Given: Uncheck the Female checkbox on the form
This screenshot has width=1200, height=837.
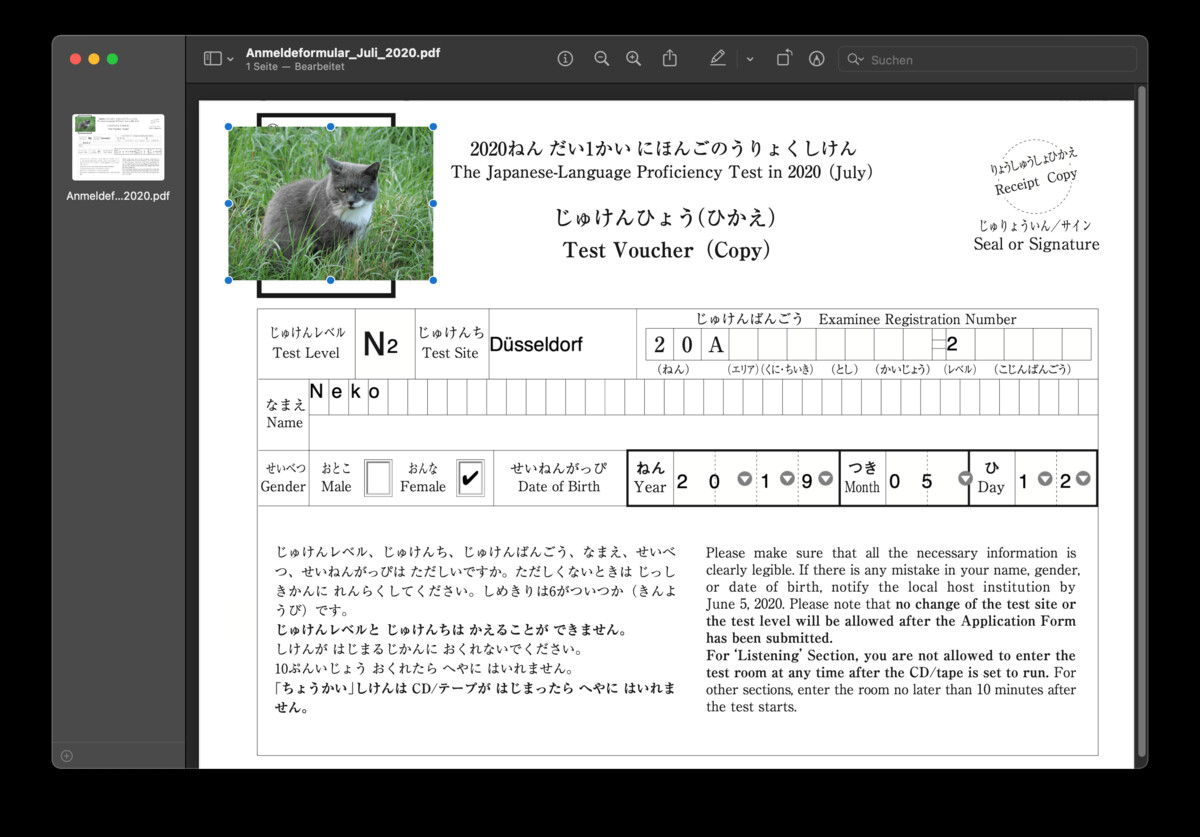Looking at the screenshot, I should [471, 478].
